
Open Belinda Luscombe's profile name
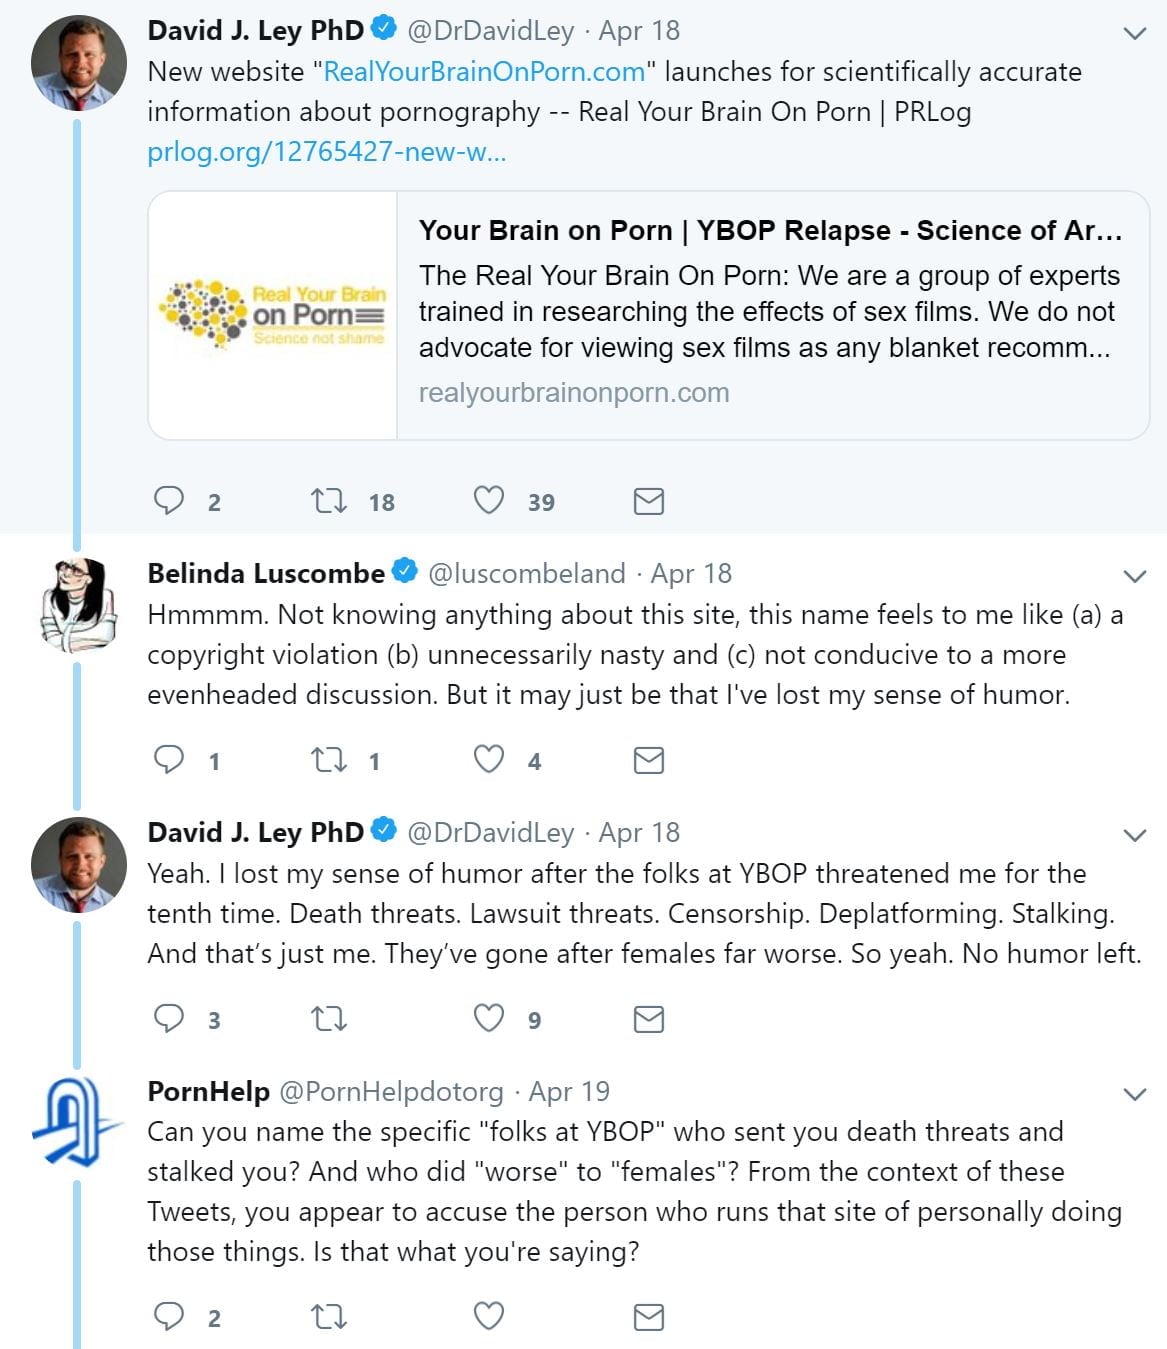click(x=265, y=573)
